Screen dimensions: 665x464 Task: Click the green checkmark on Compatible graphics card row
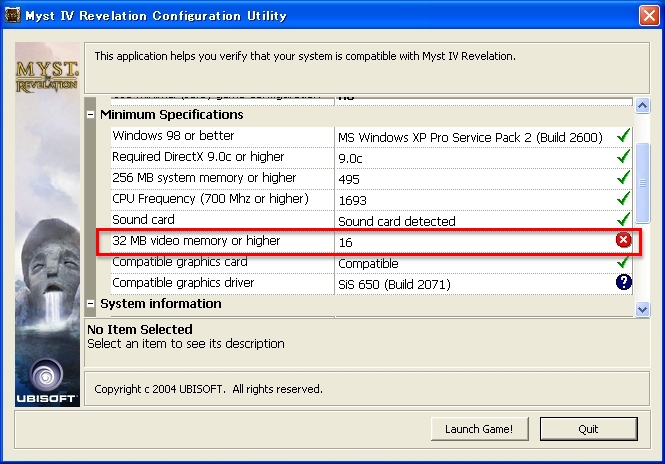623,262
